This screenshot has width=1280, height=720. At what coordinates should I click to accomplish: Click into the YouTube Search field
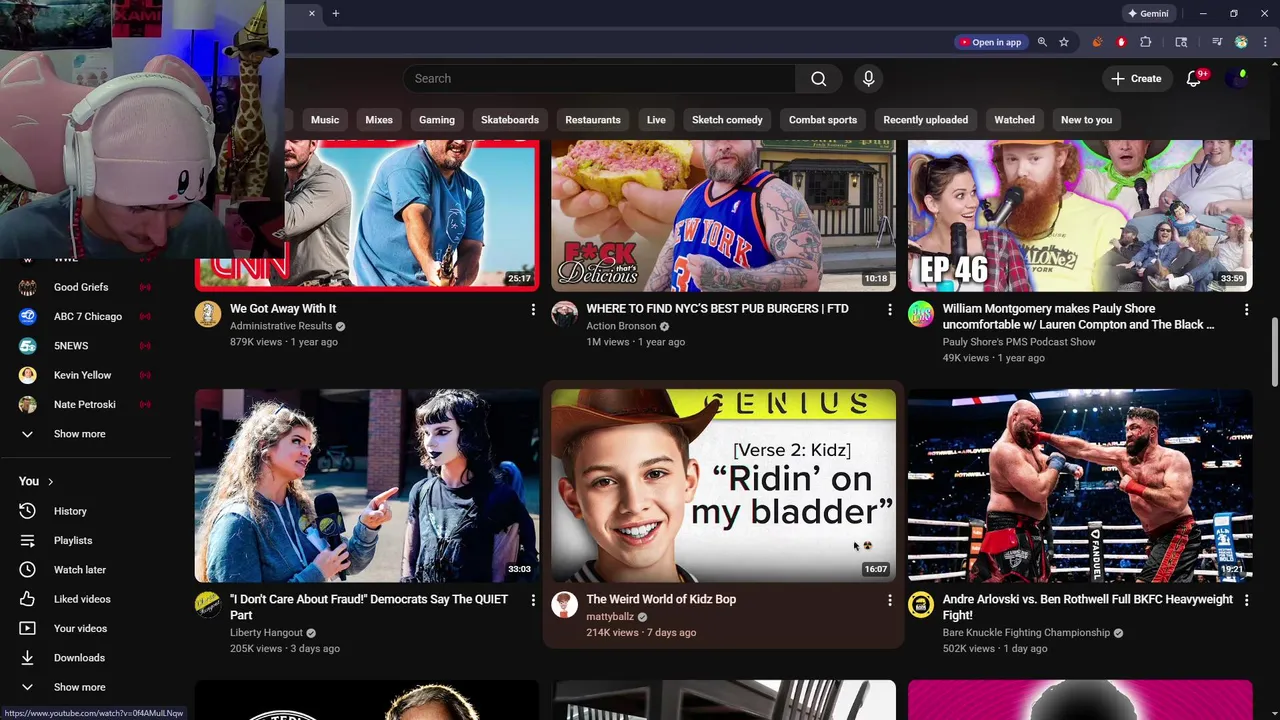point(600,79)
